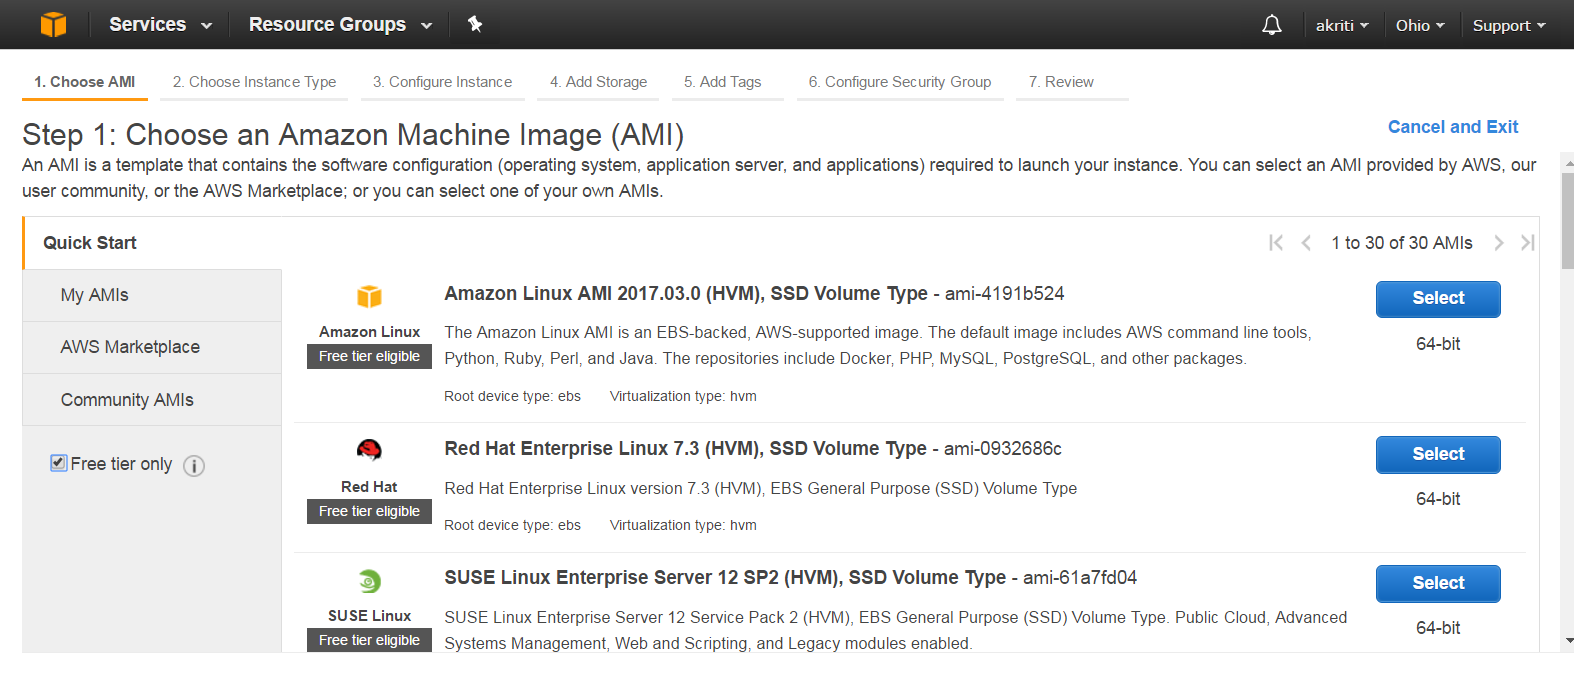
Task: Open the notifications bell icon
Action: tap(1271, 25)
